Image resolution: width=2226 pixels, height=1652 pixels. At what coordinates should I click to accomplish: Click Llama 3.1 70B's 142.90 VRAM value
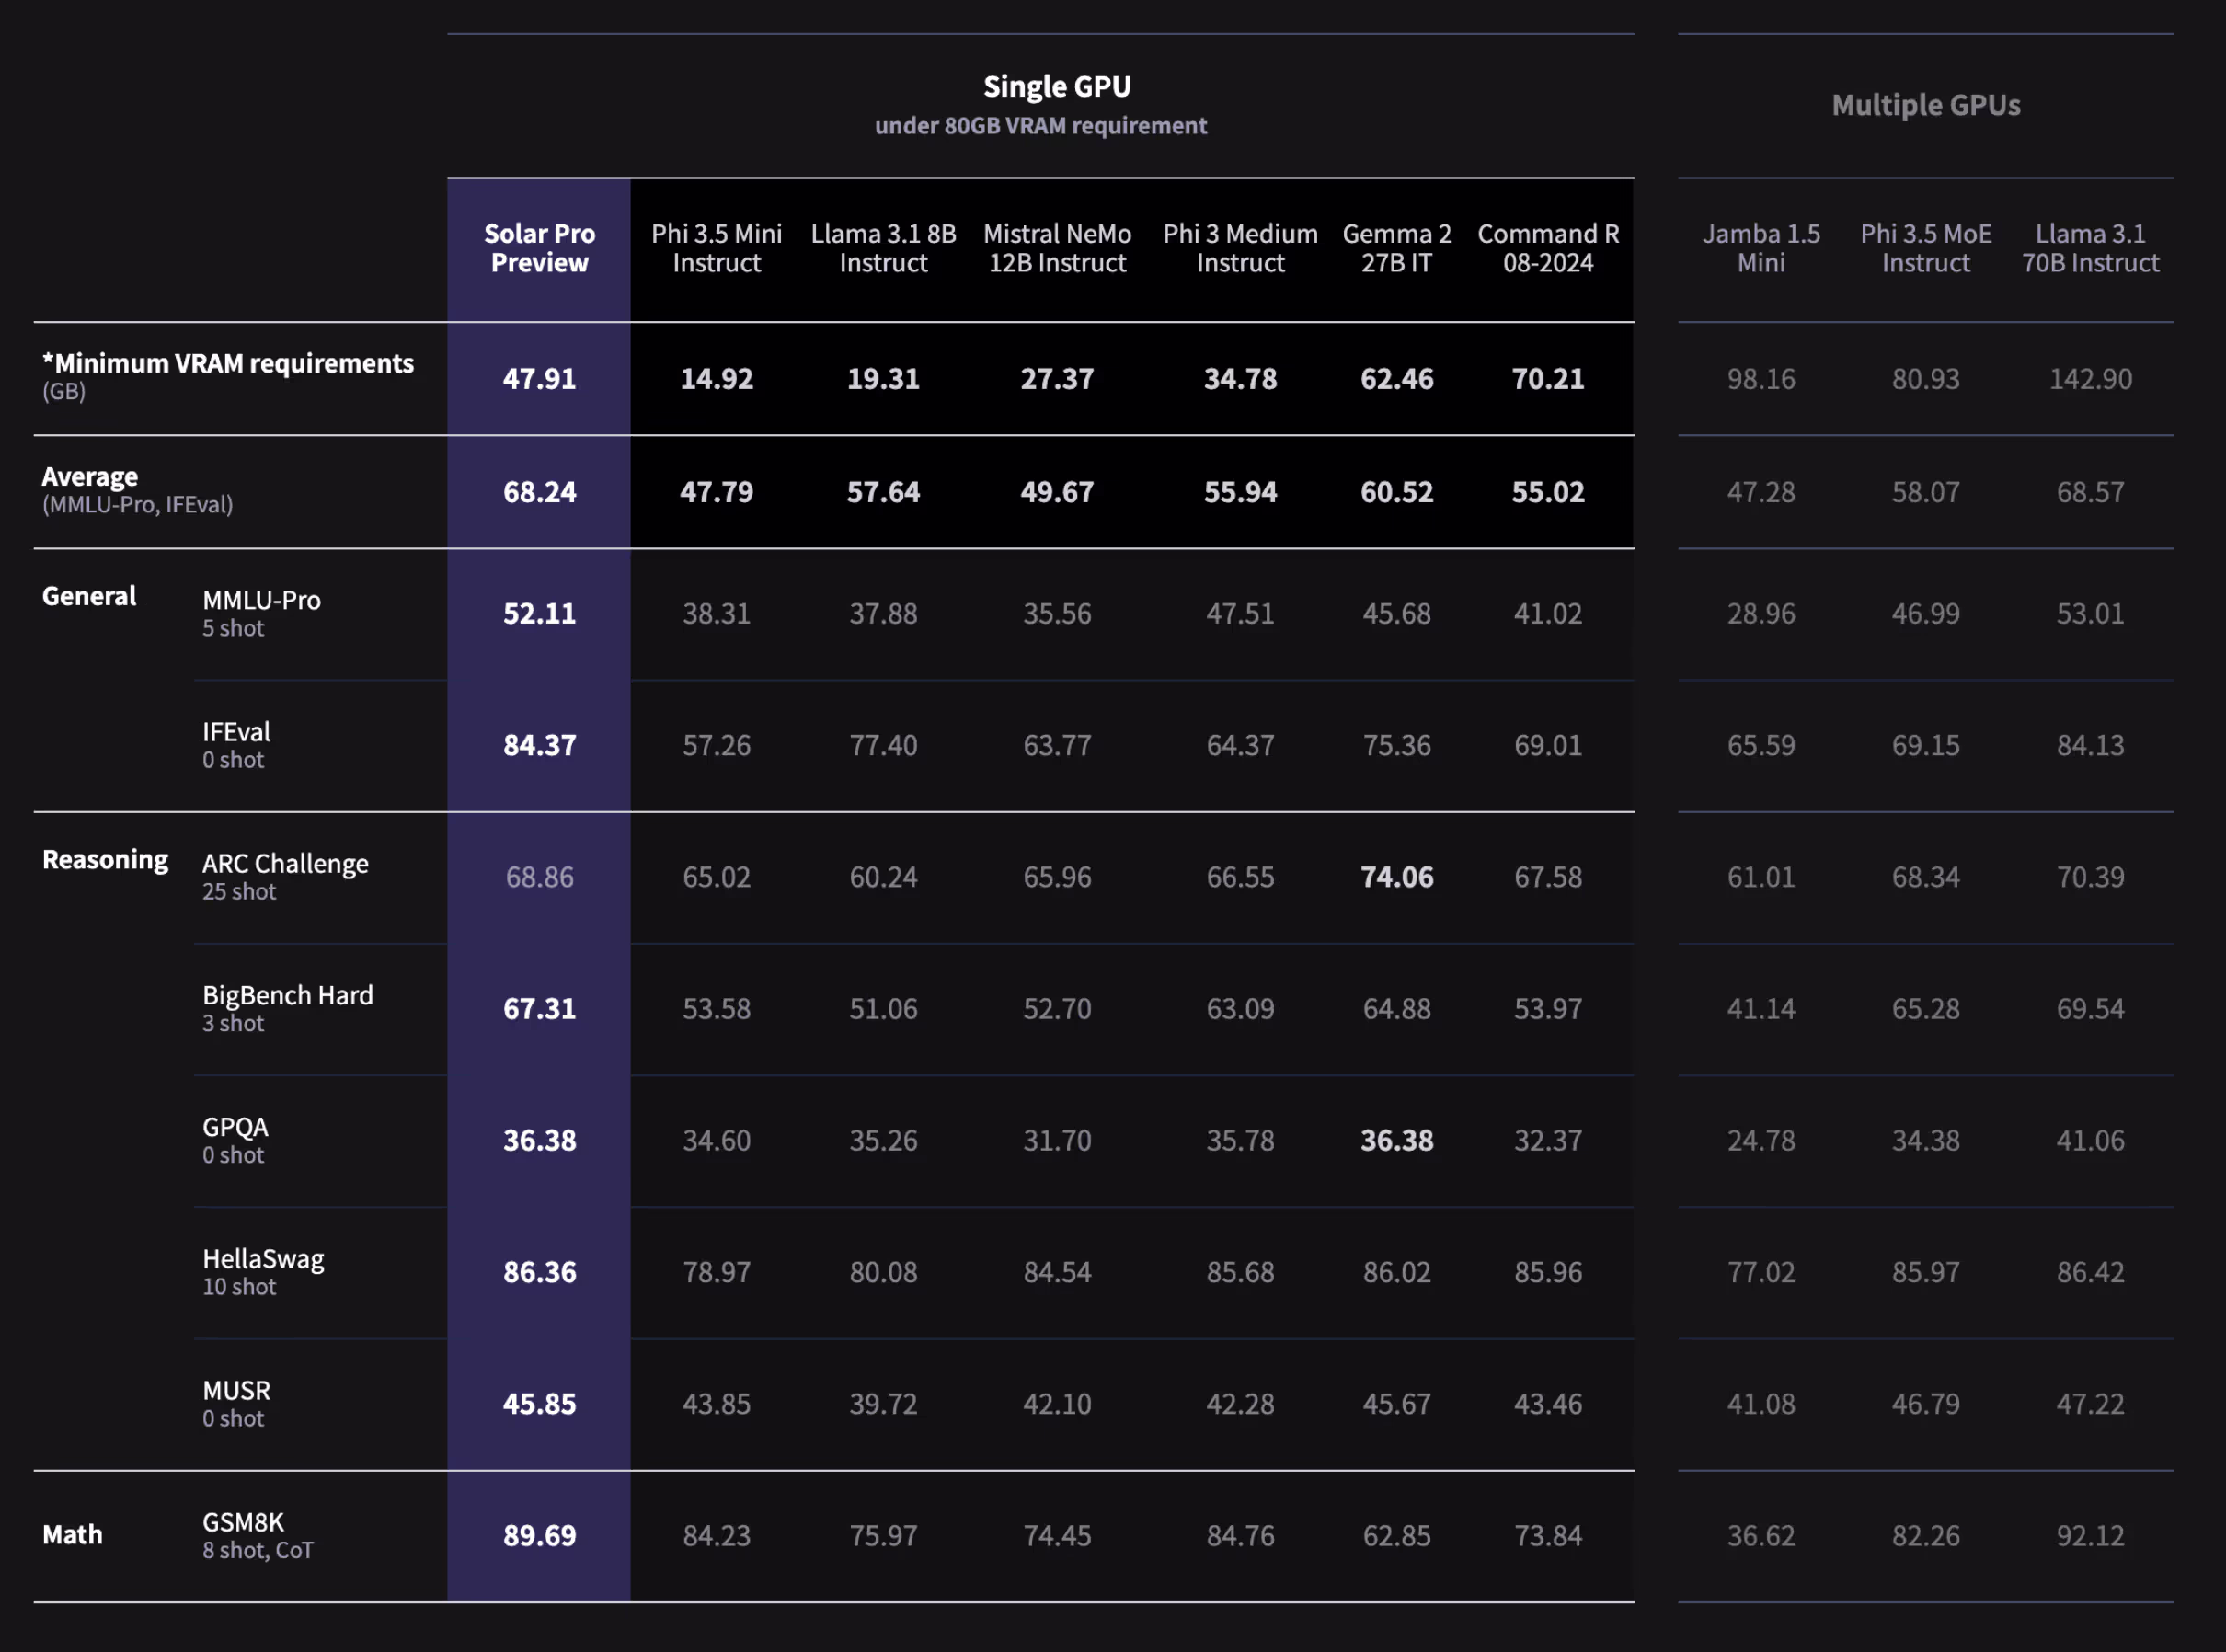(2090, 379)
